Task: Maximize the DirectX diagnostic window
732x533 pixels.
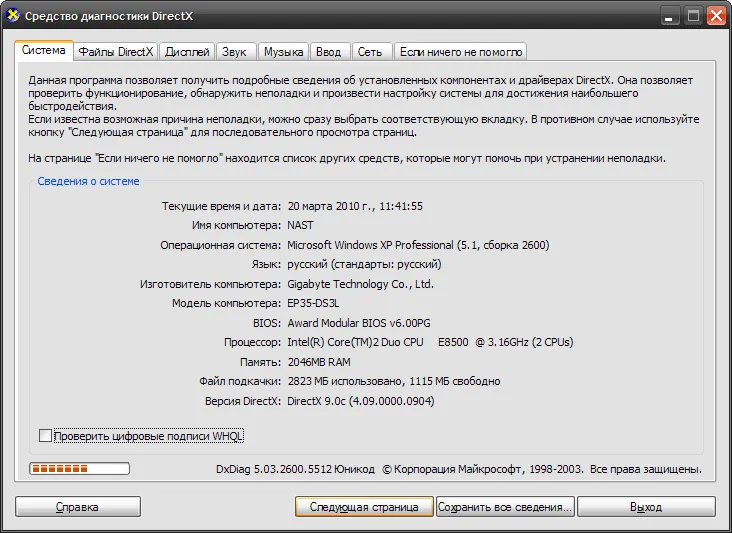Action: tap(693, 16)
